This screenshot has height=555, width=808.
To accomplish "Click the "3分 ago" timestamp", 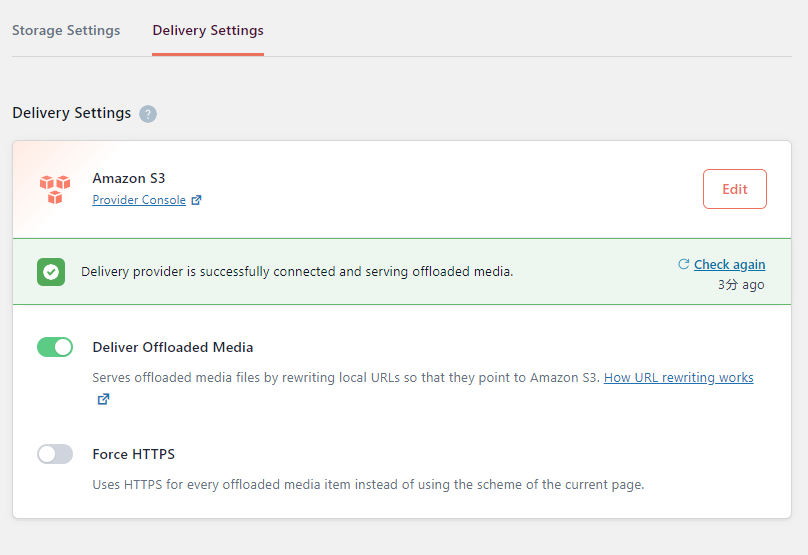I will 741,284.
